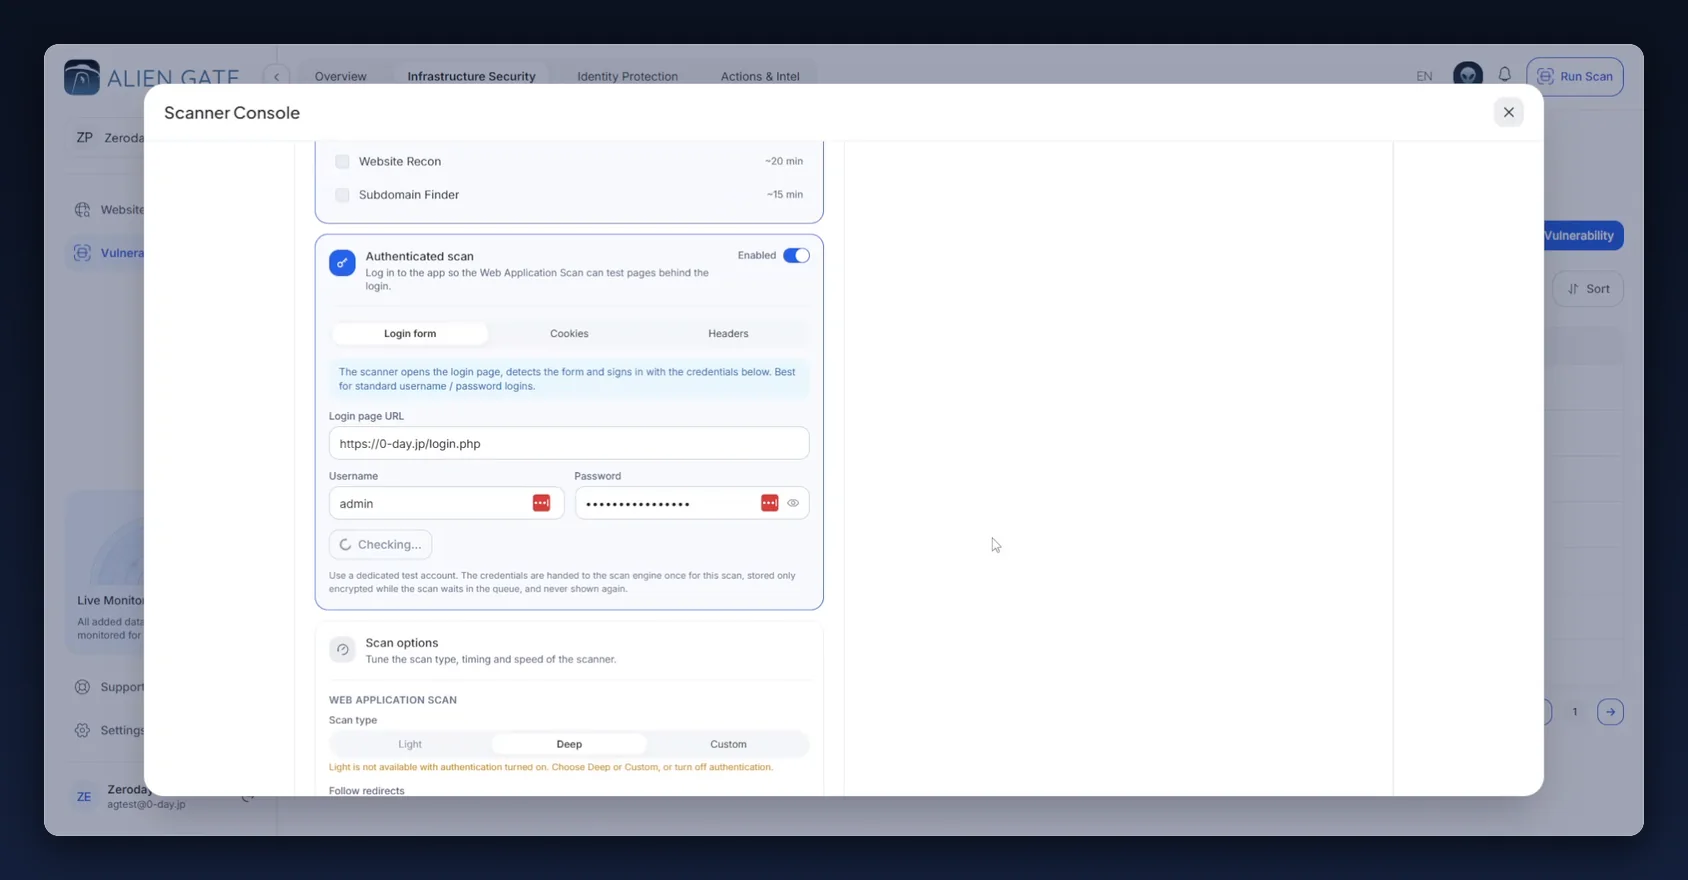Go to the next page with the arrow button

[x=1610, y=712]
